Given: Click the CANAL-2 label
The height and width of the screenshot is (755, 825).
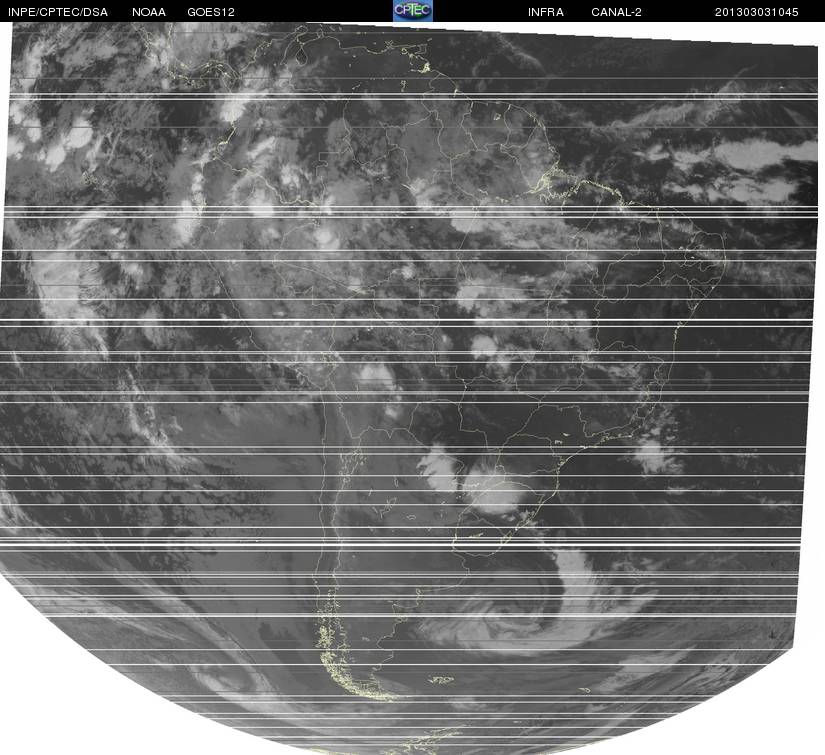Looking at the screenshot, I should (616, 12).
